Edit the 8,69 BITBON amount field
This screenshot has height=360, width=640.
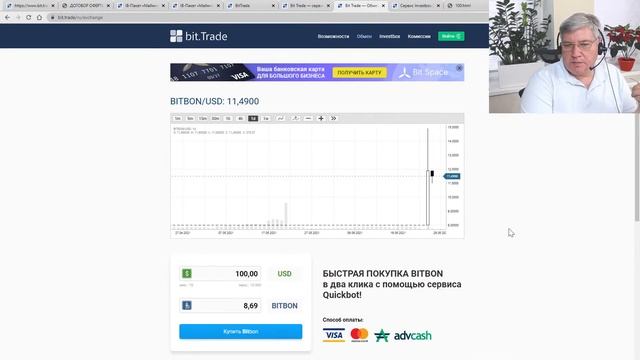pos(220,305)
